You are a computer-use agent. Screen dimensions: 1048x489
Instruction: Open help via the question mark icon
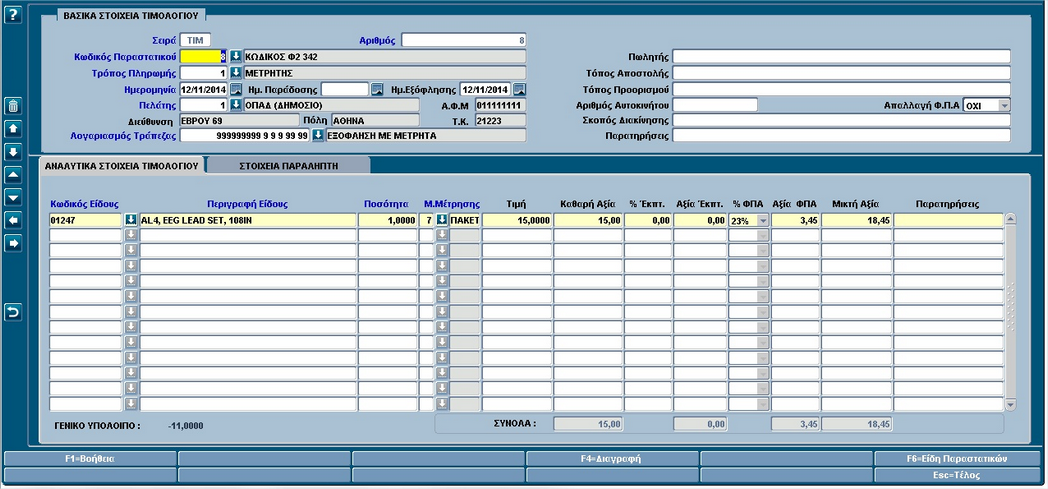[13, 15]
